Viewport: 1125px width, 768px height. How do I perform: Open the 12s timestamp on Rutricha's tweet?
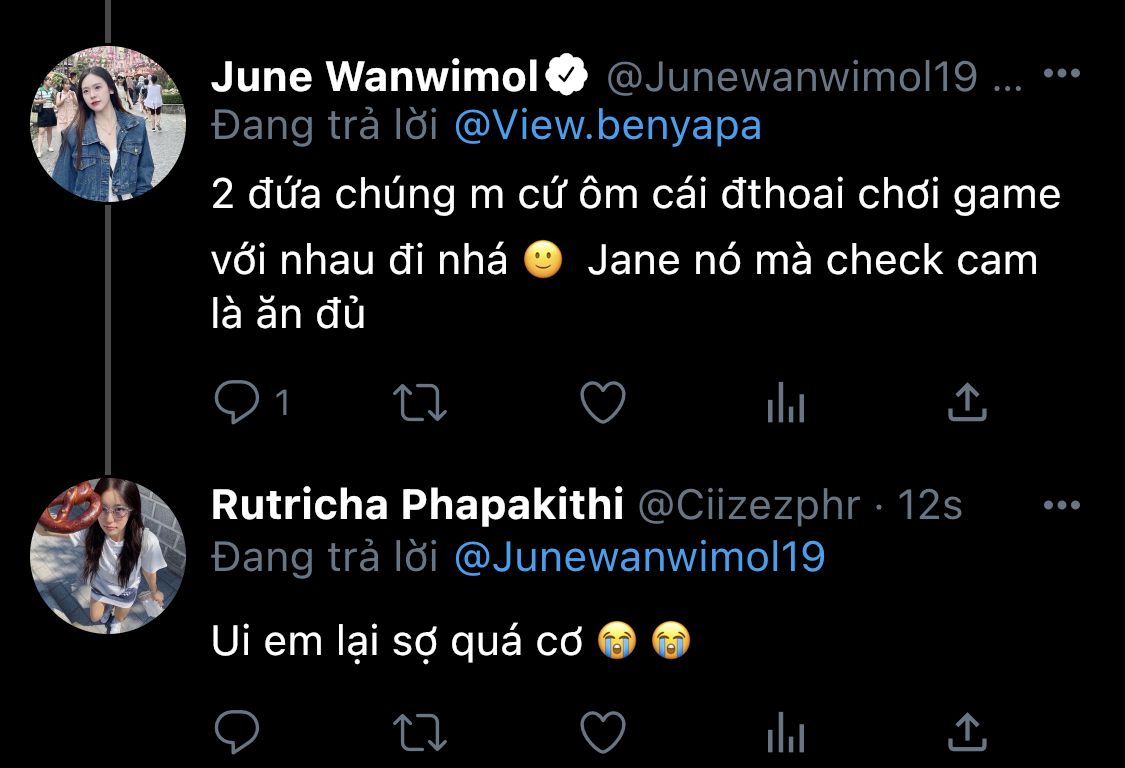pos(930,505)
